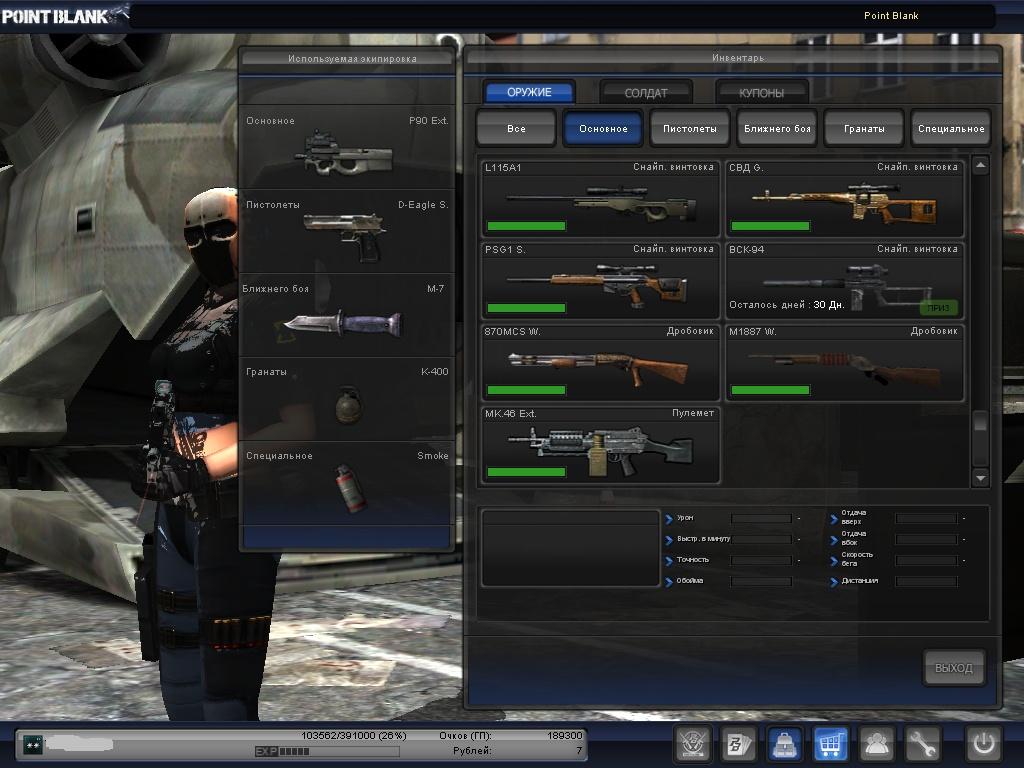Select the MK.46 Ext. machine gun card
Image resolution: width=1024 pixels, height=768 pixels.
coord(600,445)
